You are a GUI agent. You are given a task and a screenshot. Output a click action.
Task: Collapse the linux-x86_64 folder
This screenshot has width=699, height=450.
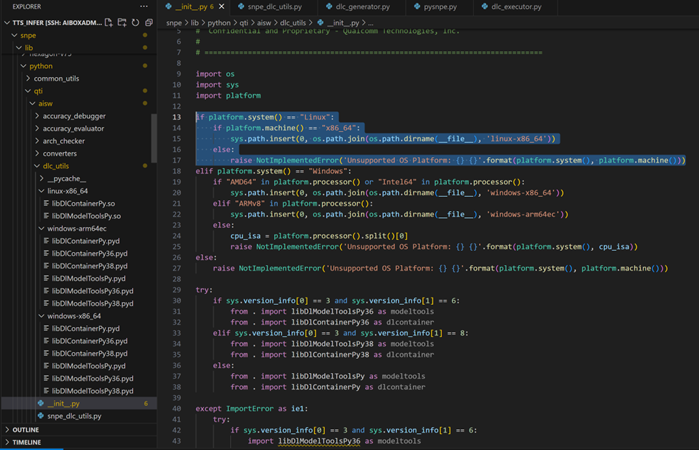(67, 190)
